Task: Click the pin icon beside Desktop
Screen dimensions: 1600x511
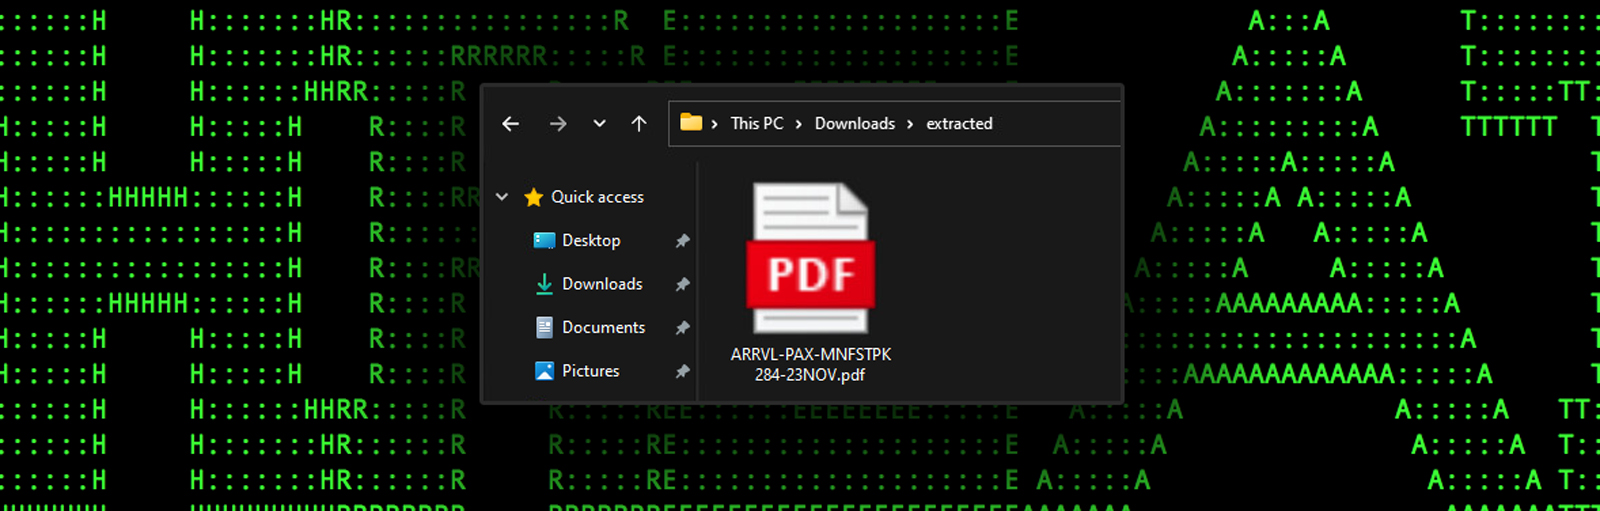Action: pyautogui.click(x=682, y=241)
